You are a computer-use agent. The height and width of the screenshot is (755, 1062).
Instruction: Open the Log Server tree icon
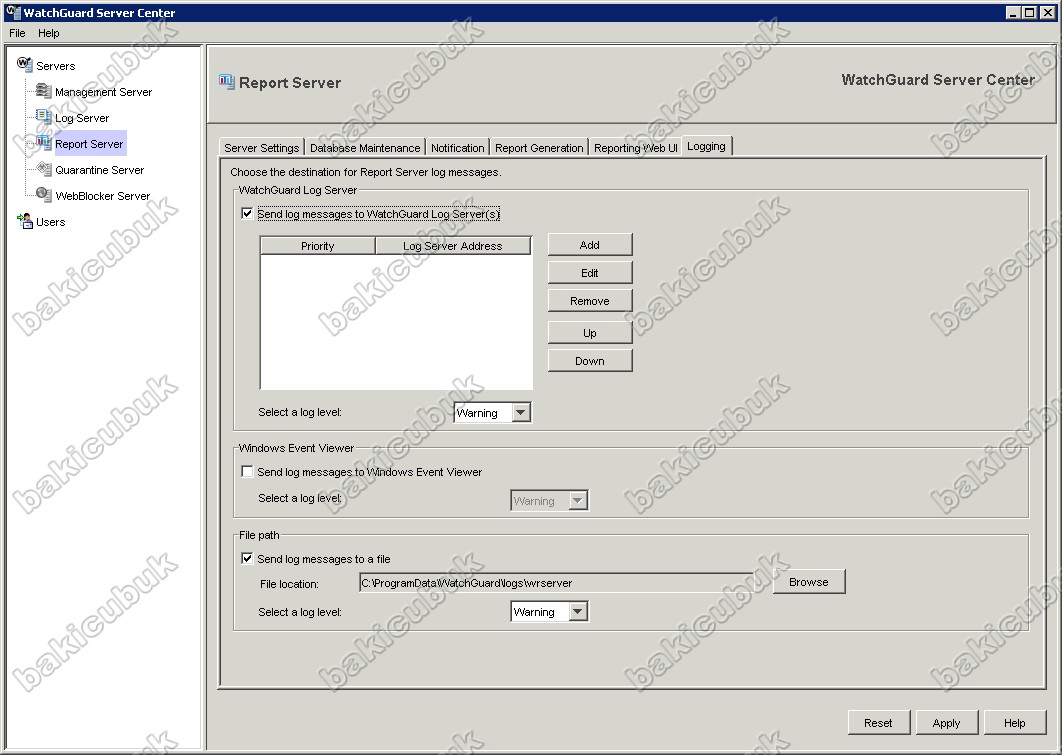pos(44,118)
